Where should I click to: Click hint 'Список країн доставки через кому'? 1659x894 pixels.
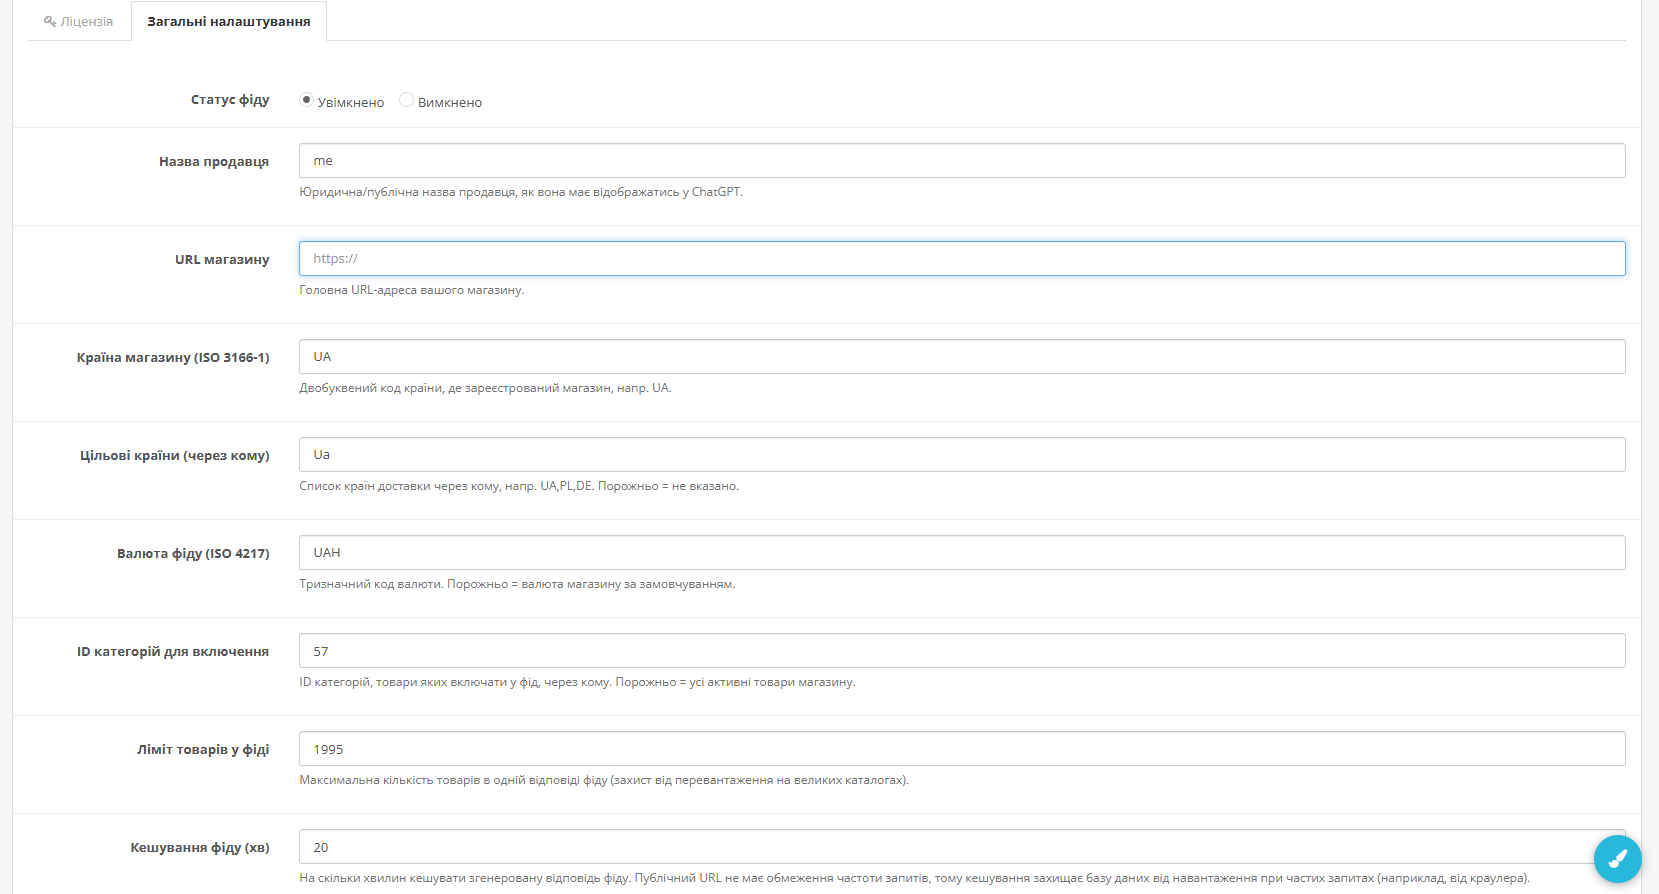pyautogui.click(x=519, y=486)
